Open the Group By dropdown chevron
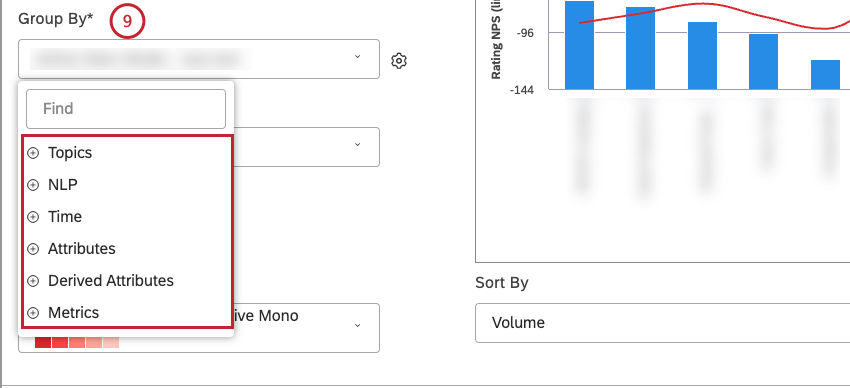Viewport: 850px width, 388px height. 357,56
